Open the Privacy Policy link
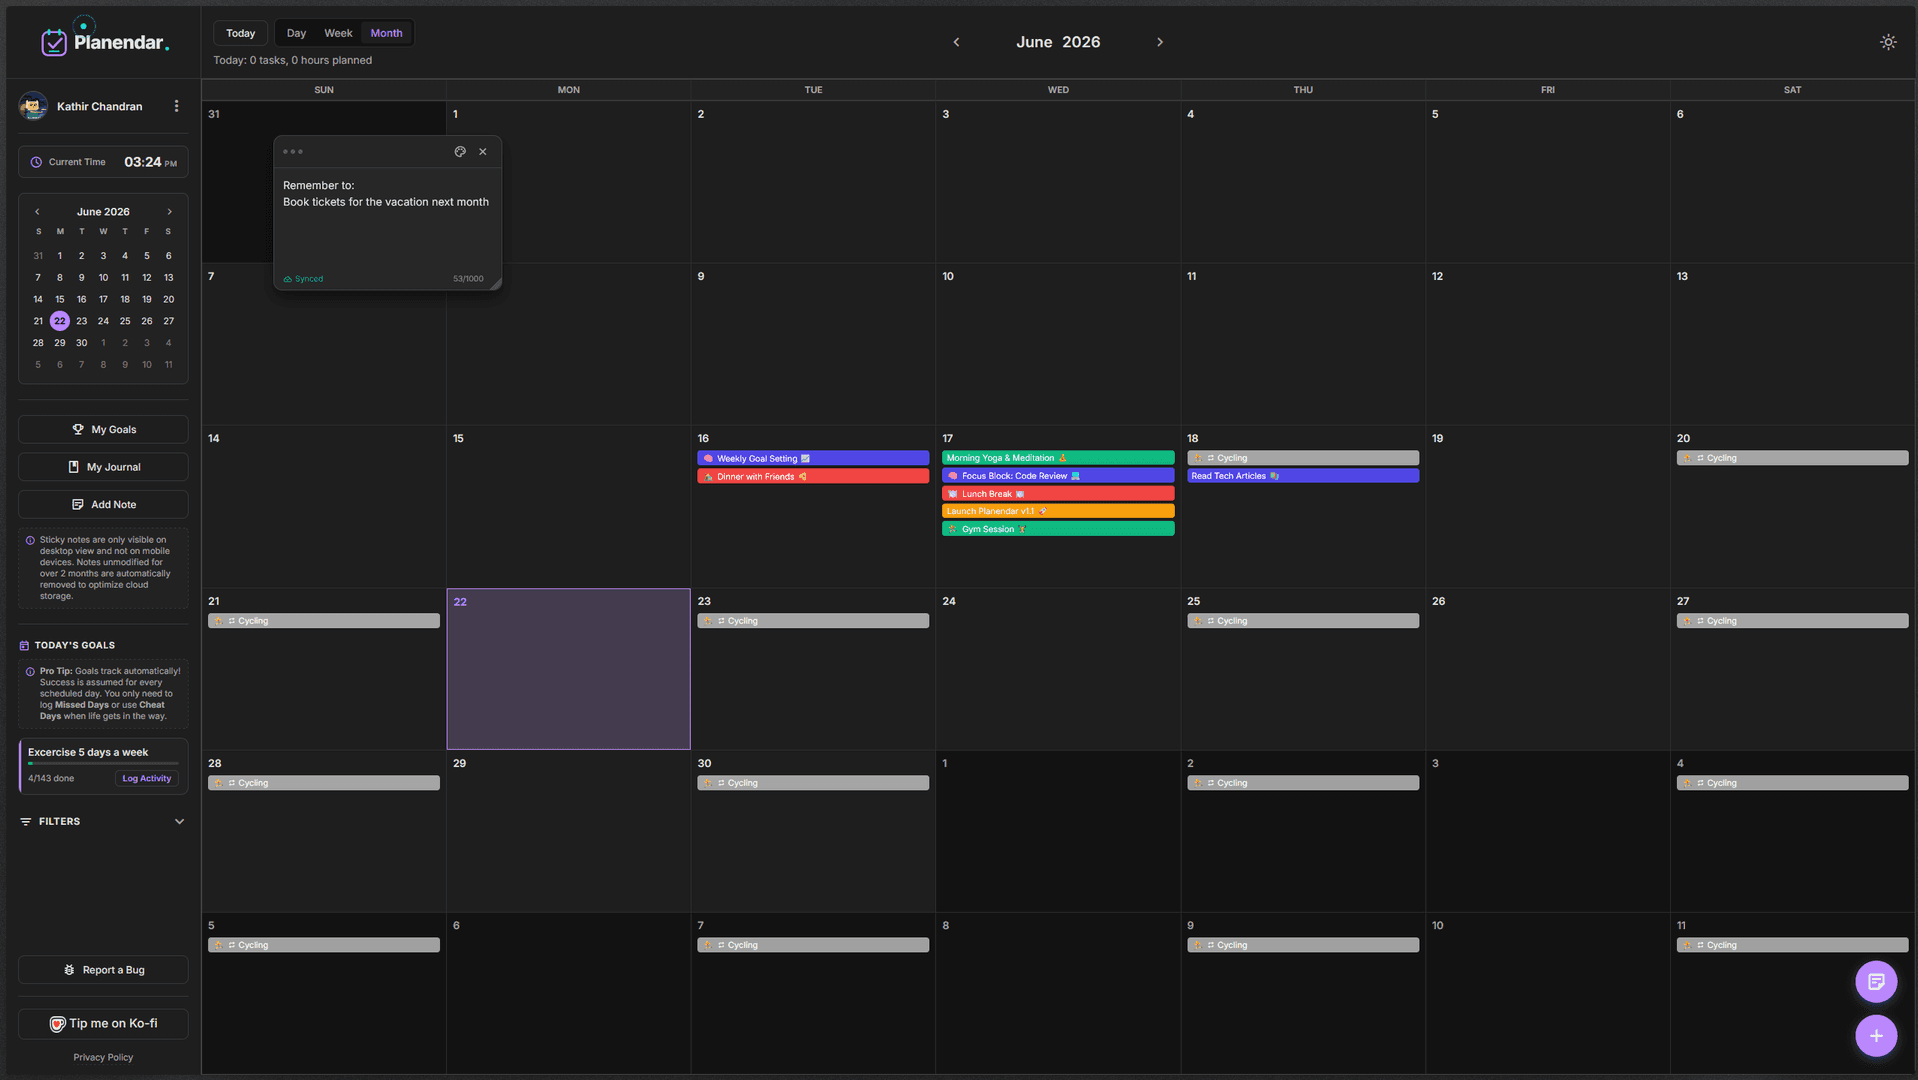Viewport: 1918px width, 1080px height. click(x=103, y=1057)
